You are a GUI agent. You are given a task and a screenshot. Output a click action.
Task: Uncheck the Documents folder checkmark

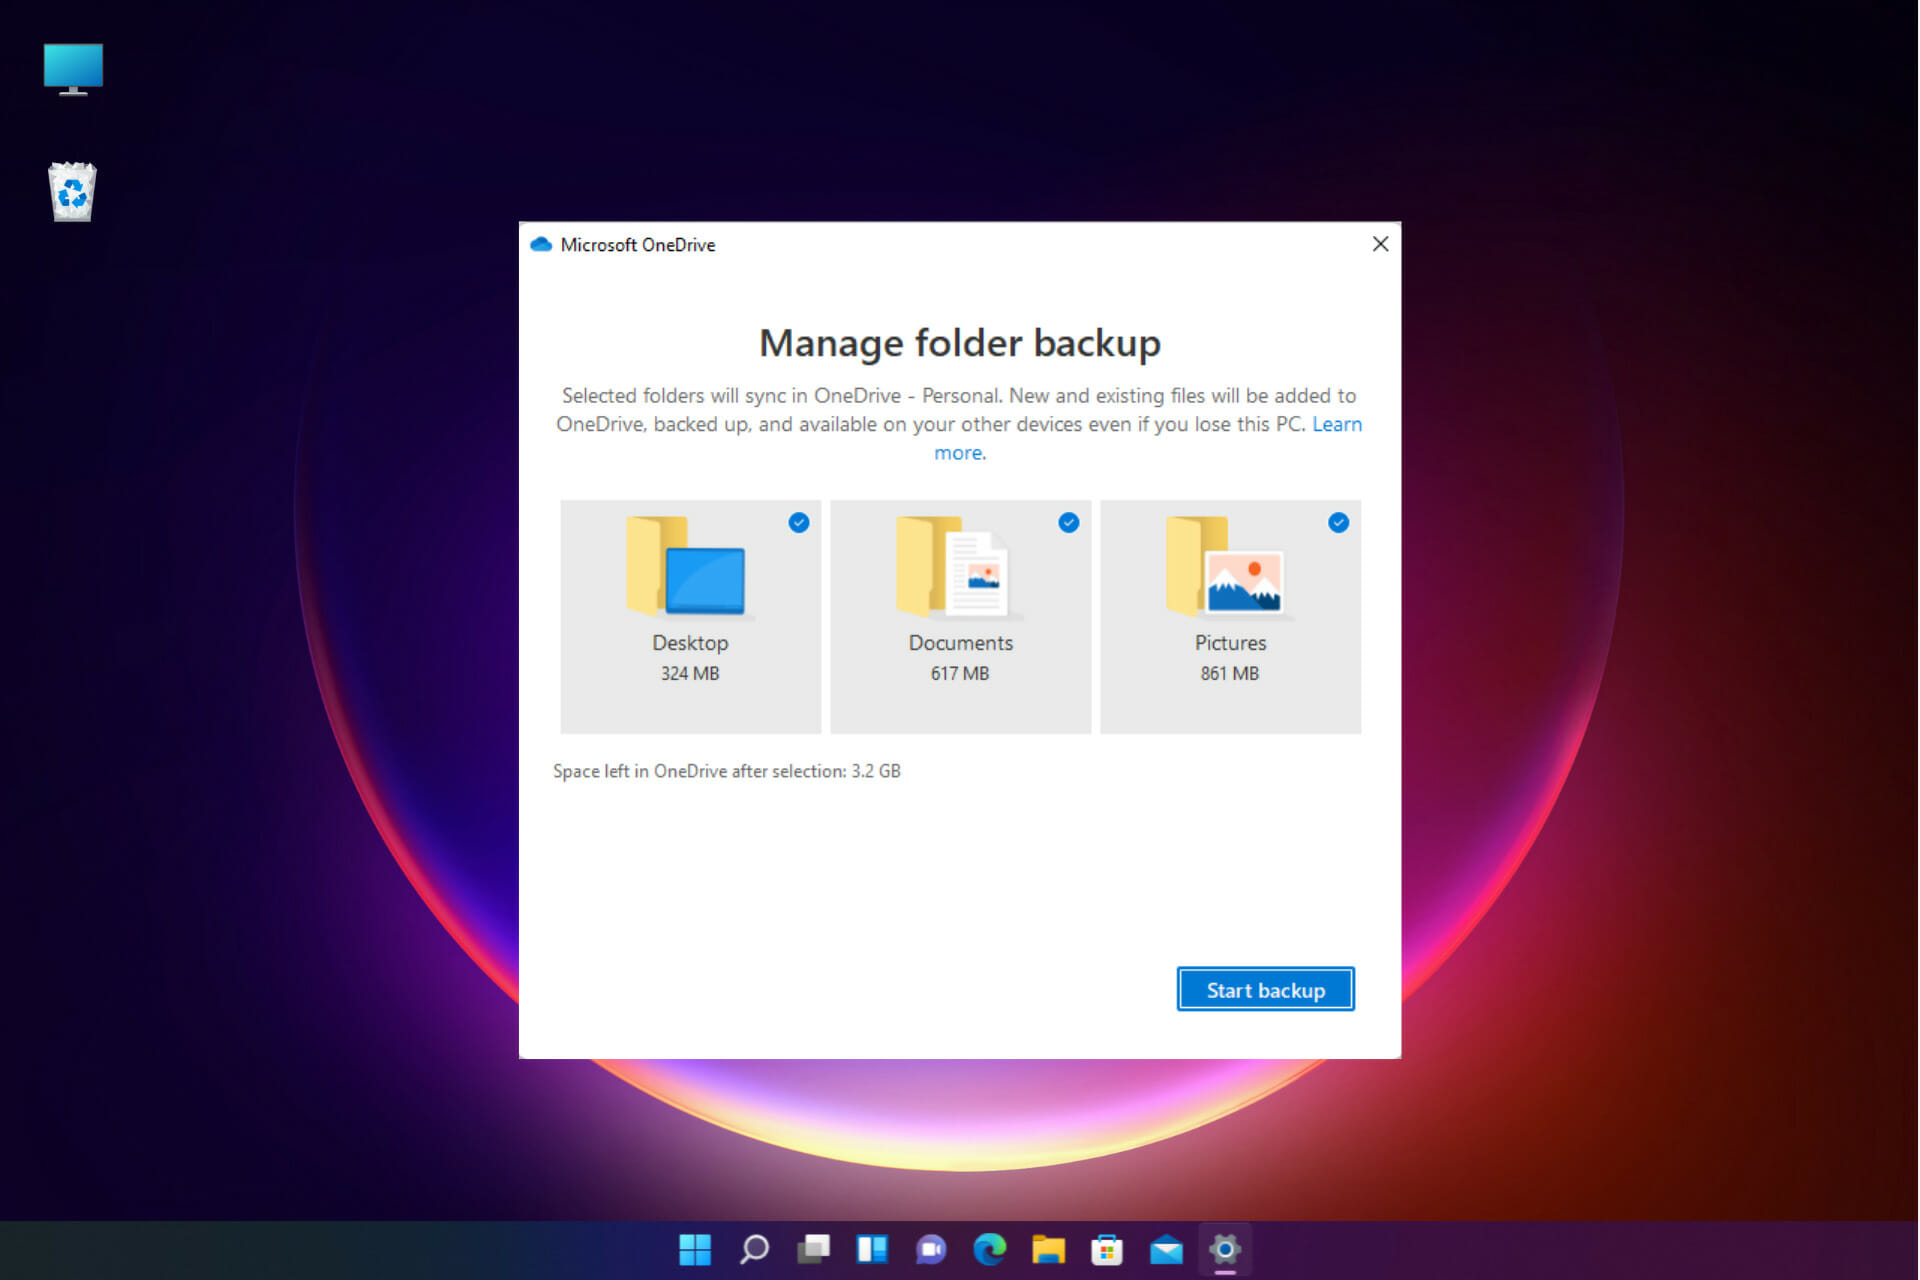(1068, 522)
